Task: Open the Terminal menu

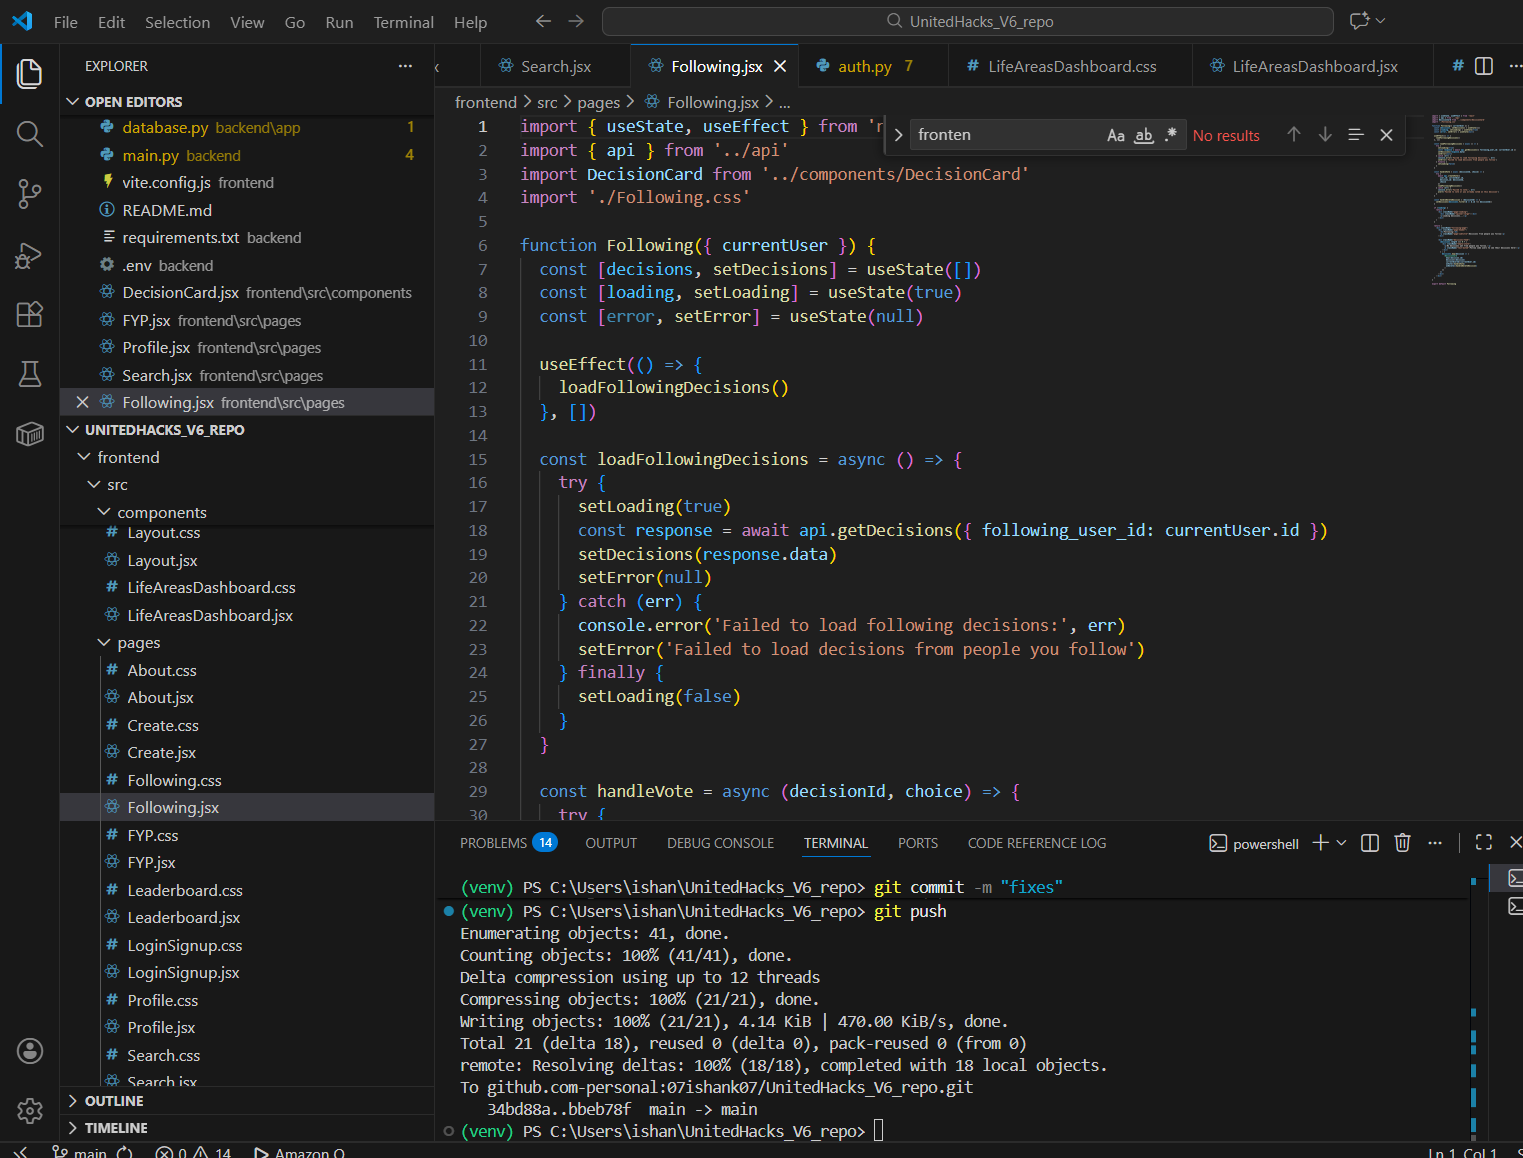Action: [x=403, y=22]
